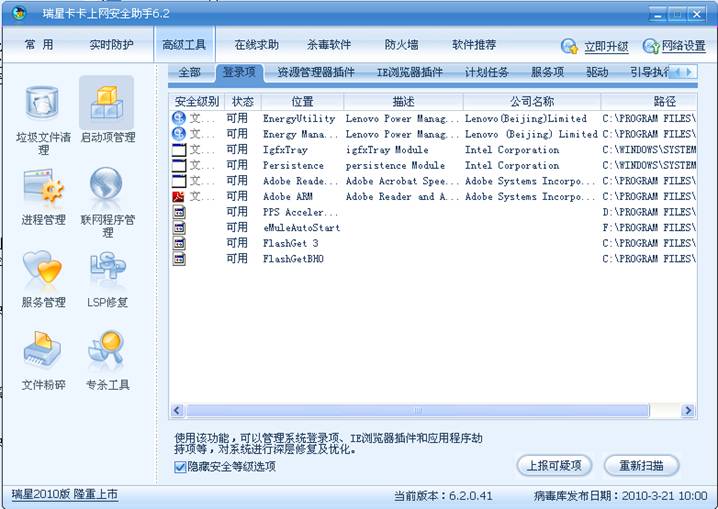Image resolution: width=718 pixels, height=509 pixels.
Task: Click the list's right scroll arrow
Action: (688, 411)
